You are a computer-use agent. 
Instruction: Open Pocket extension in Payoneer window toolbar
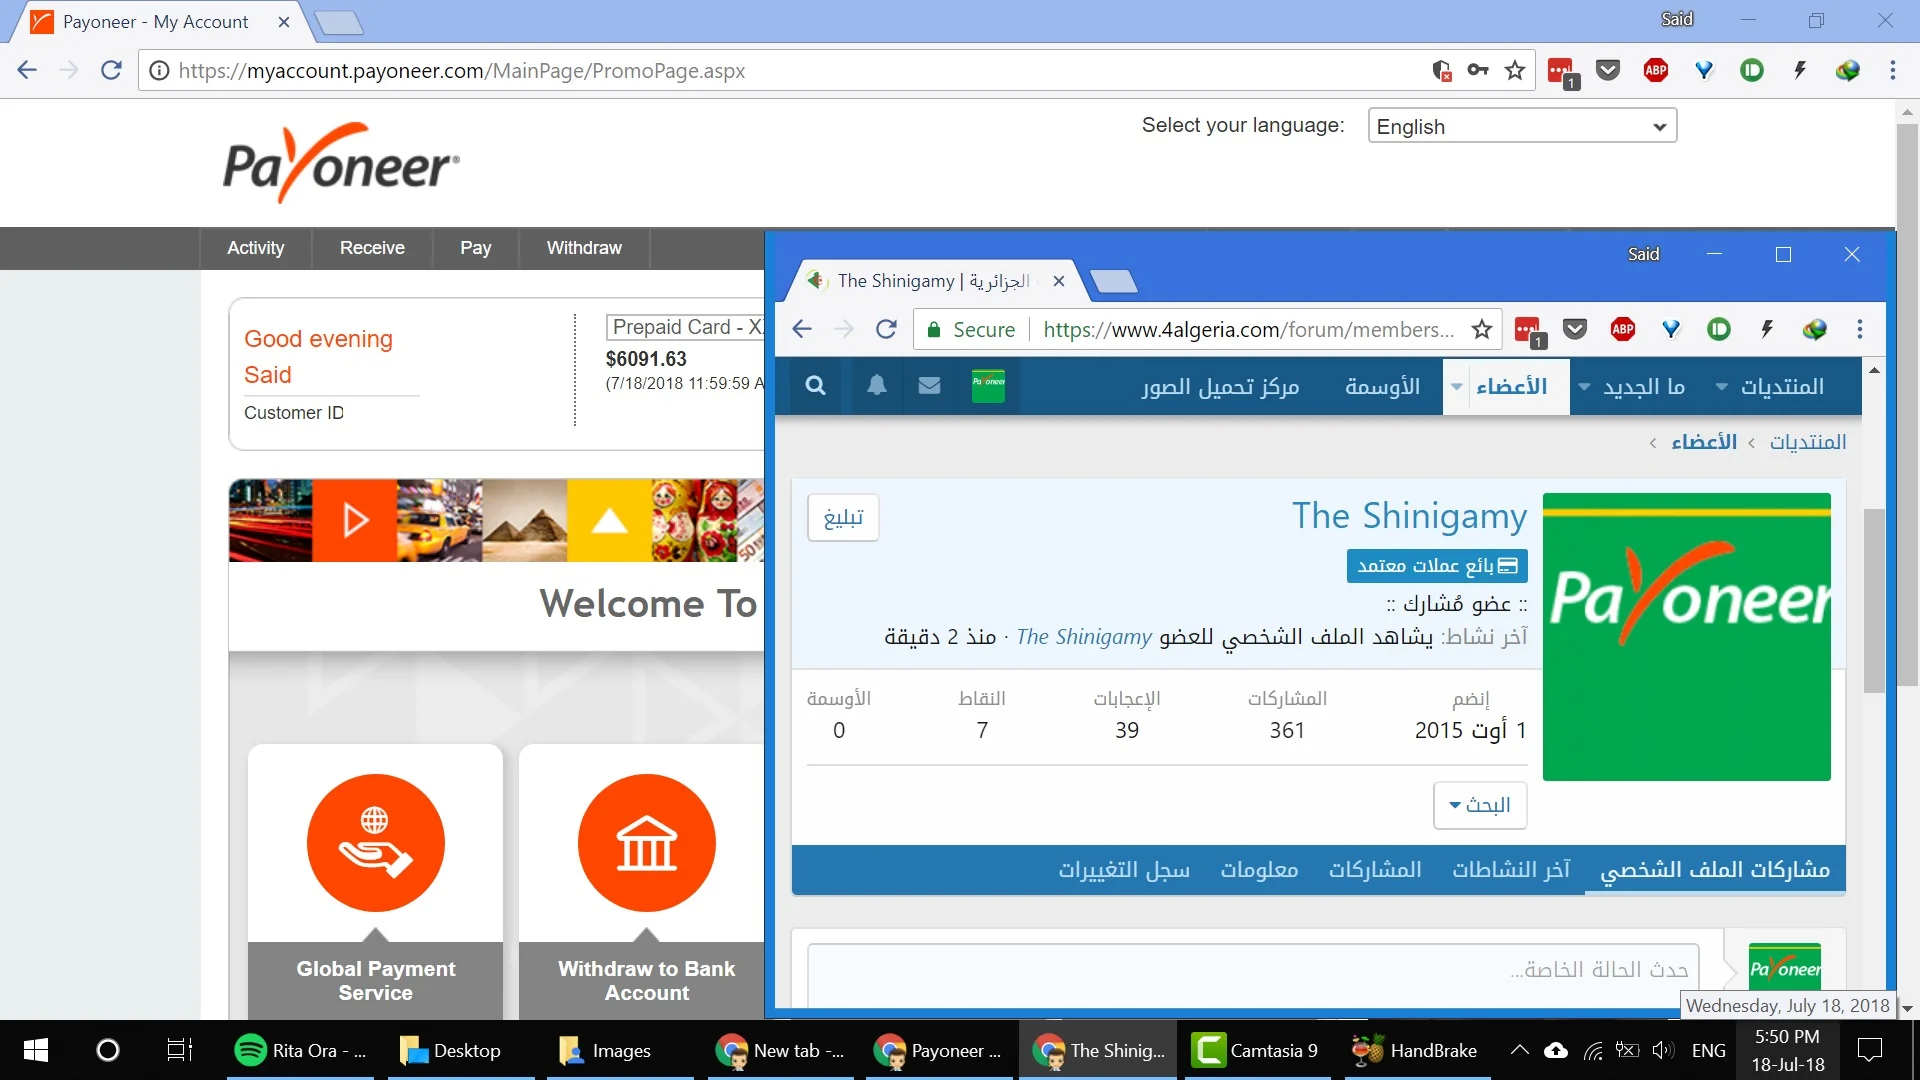(1608, 70)
